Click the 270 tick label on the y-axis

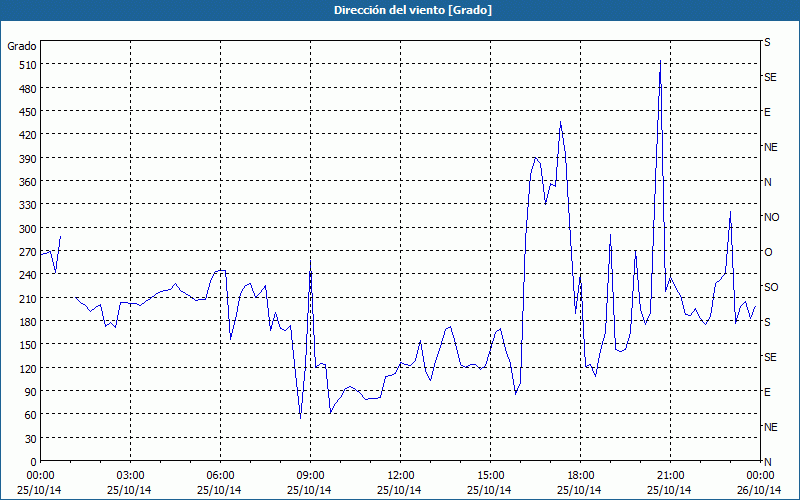pos(24,251)
